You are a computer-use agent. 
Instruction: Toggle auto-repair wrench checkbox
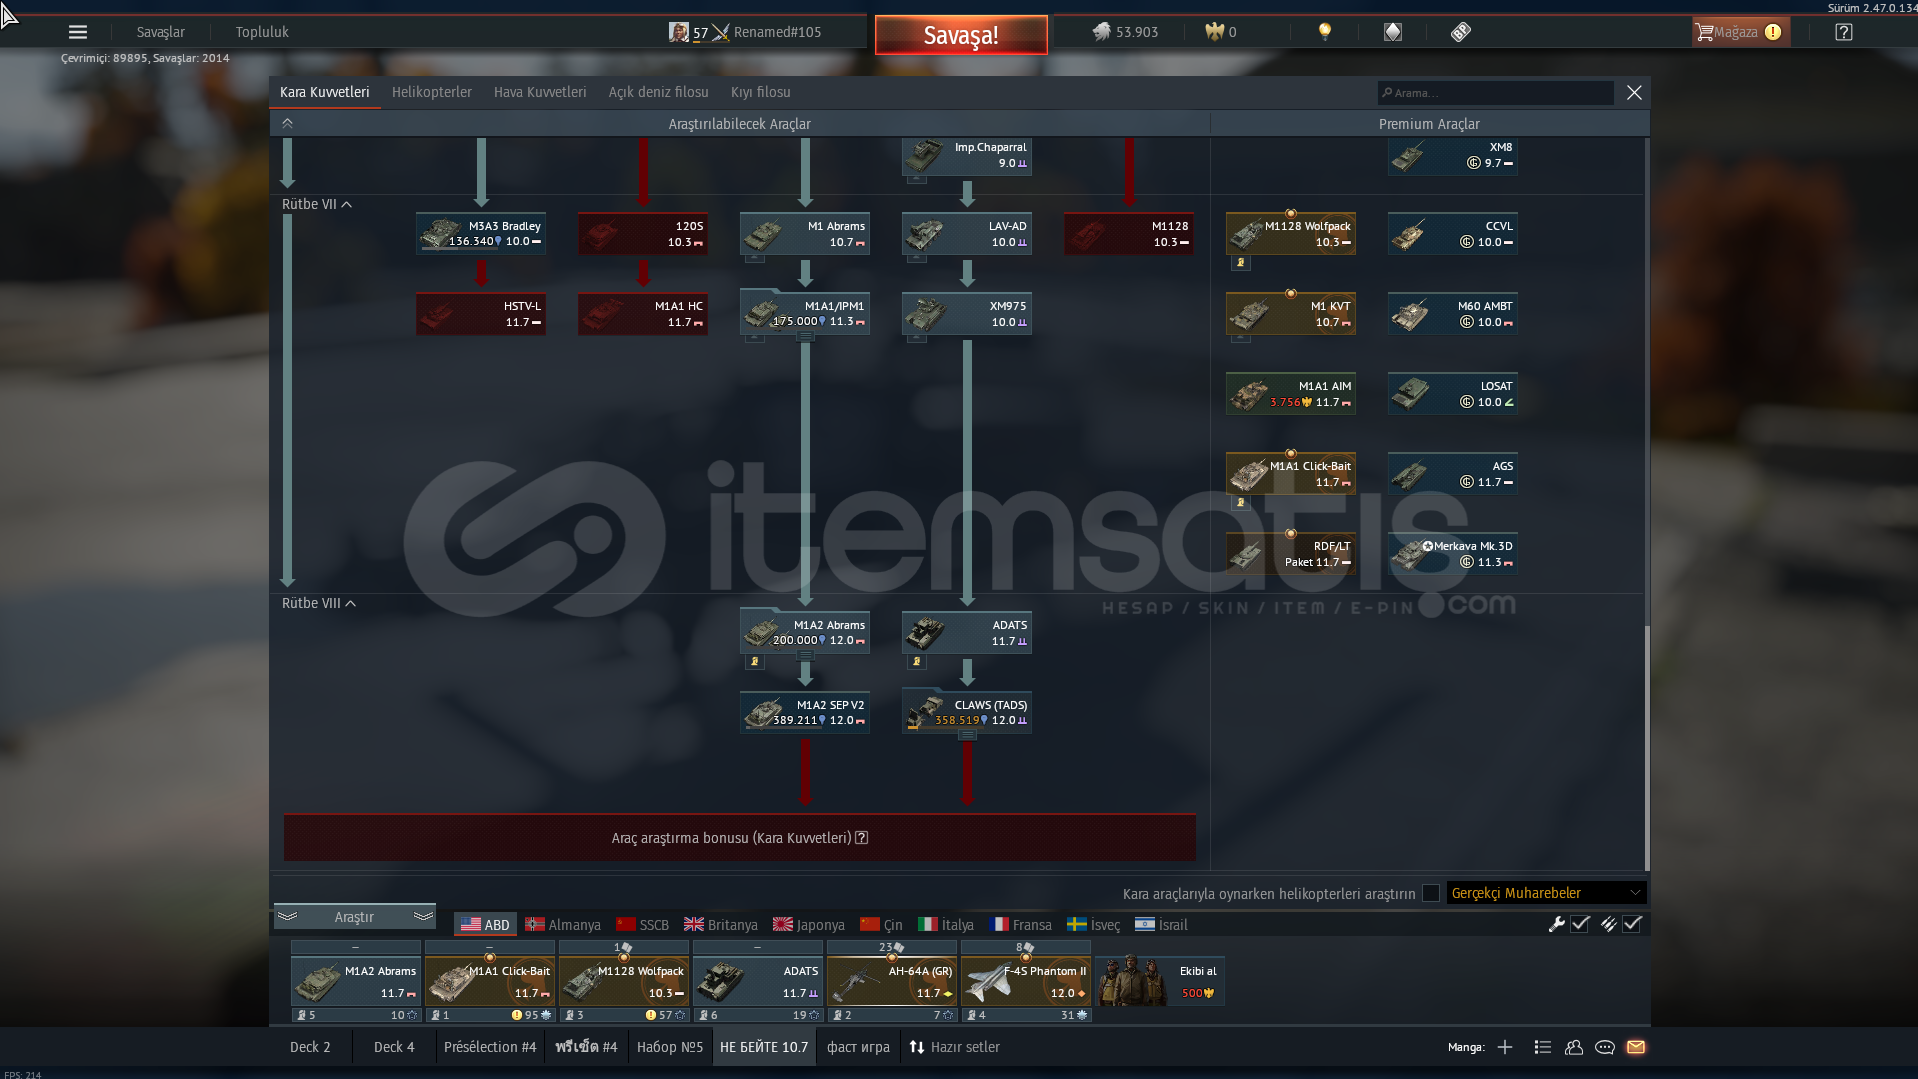[1580, 924]
